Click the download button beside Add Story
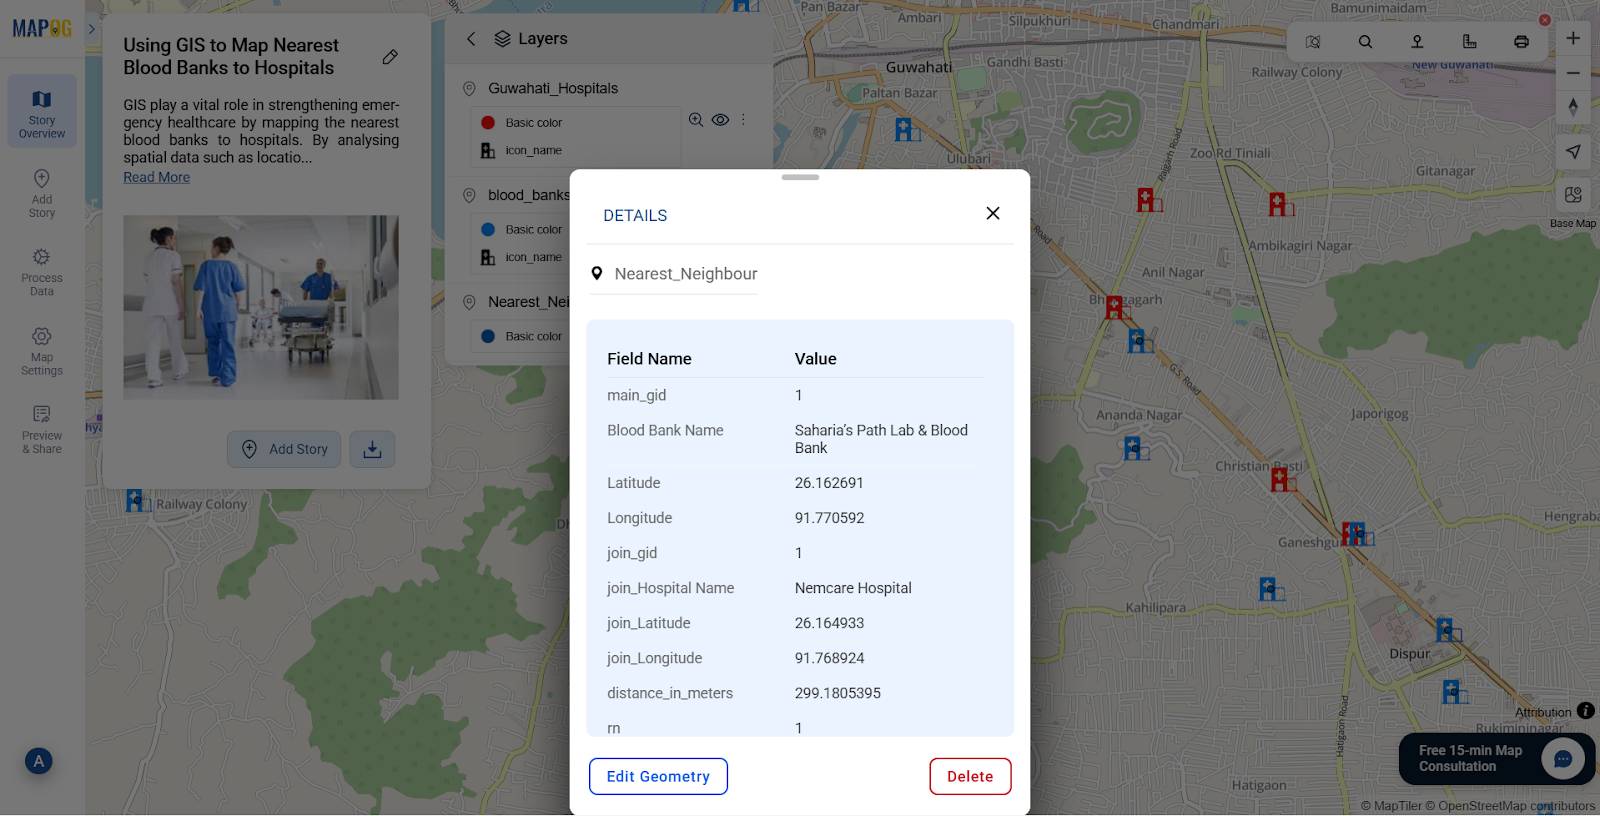Image resolution: width=1600 pixels, height=816 pixels. pos(372,449)
